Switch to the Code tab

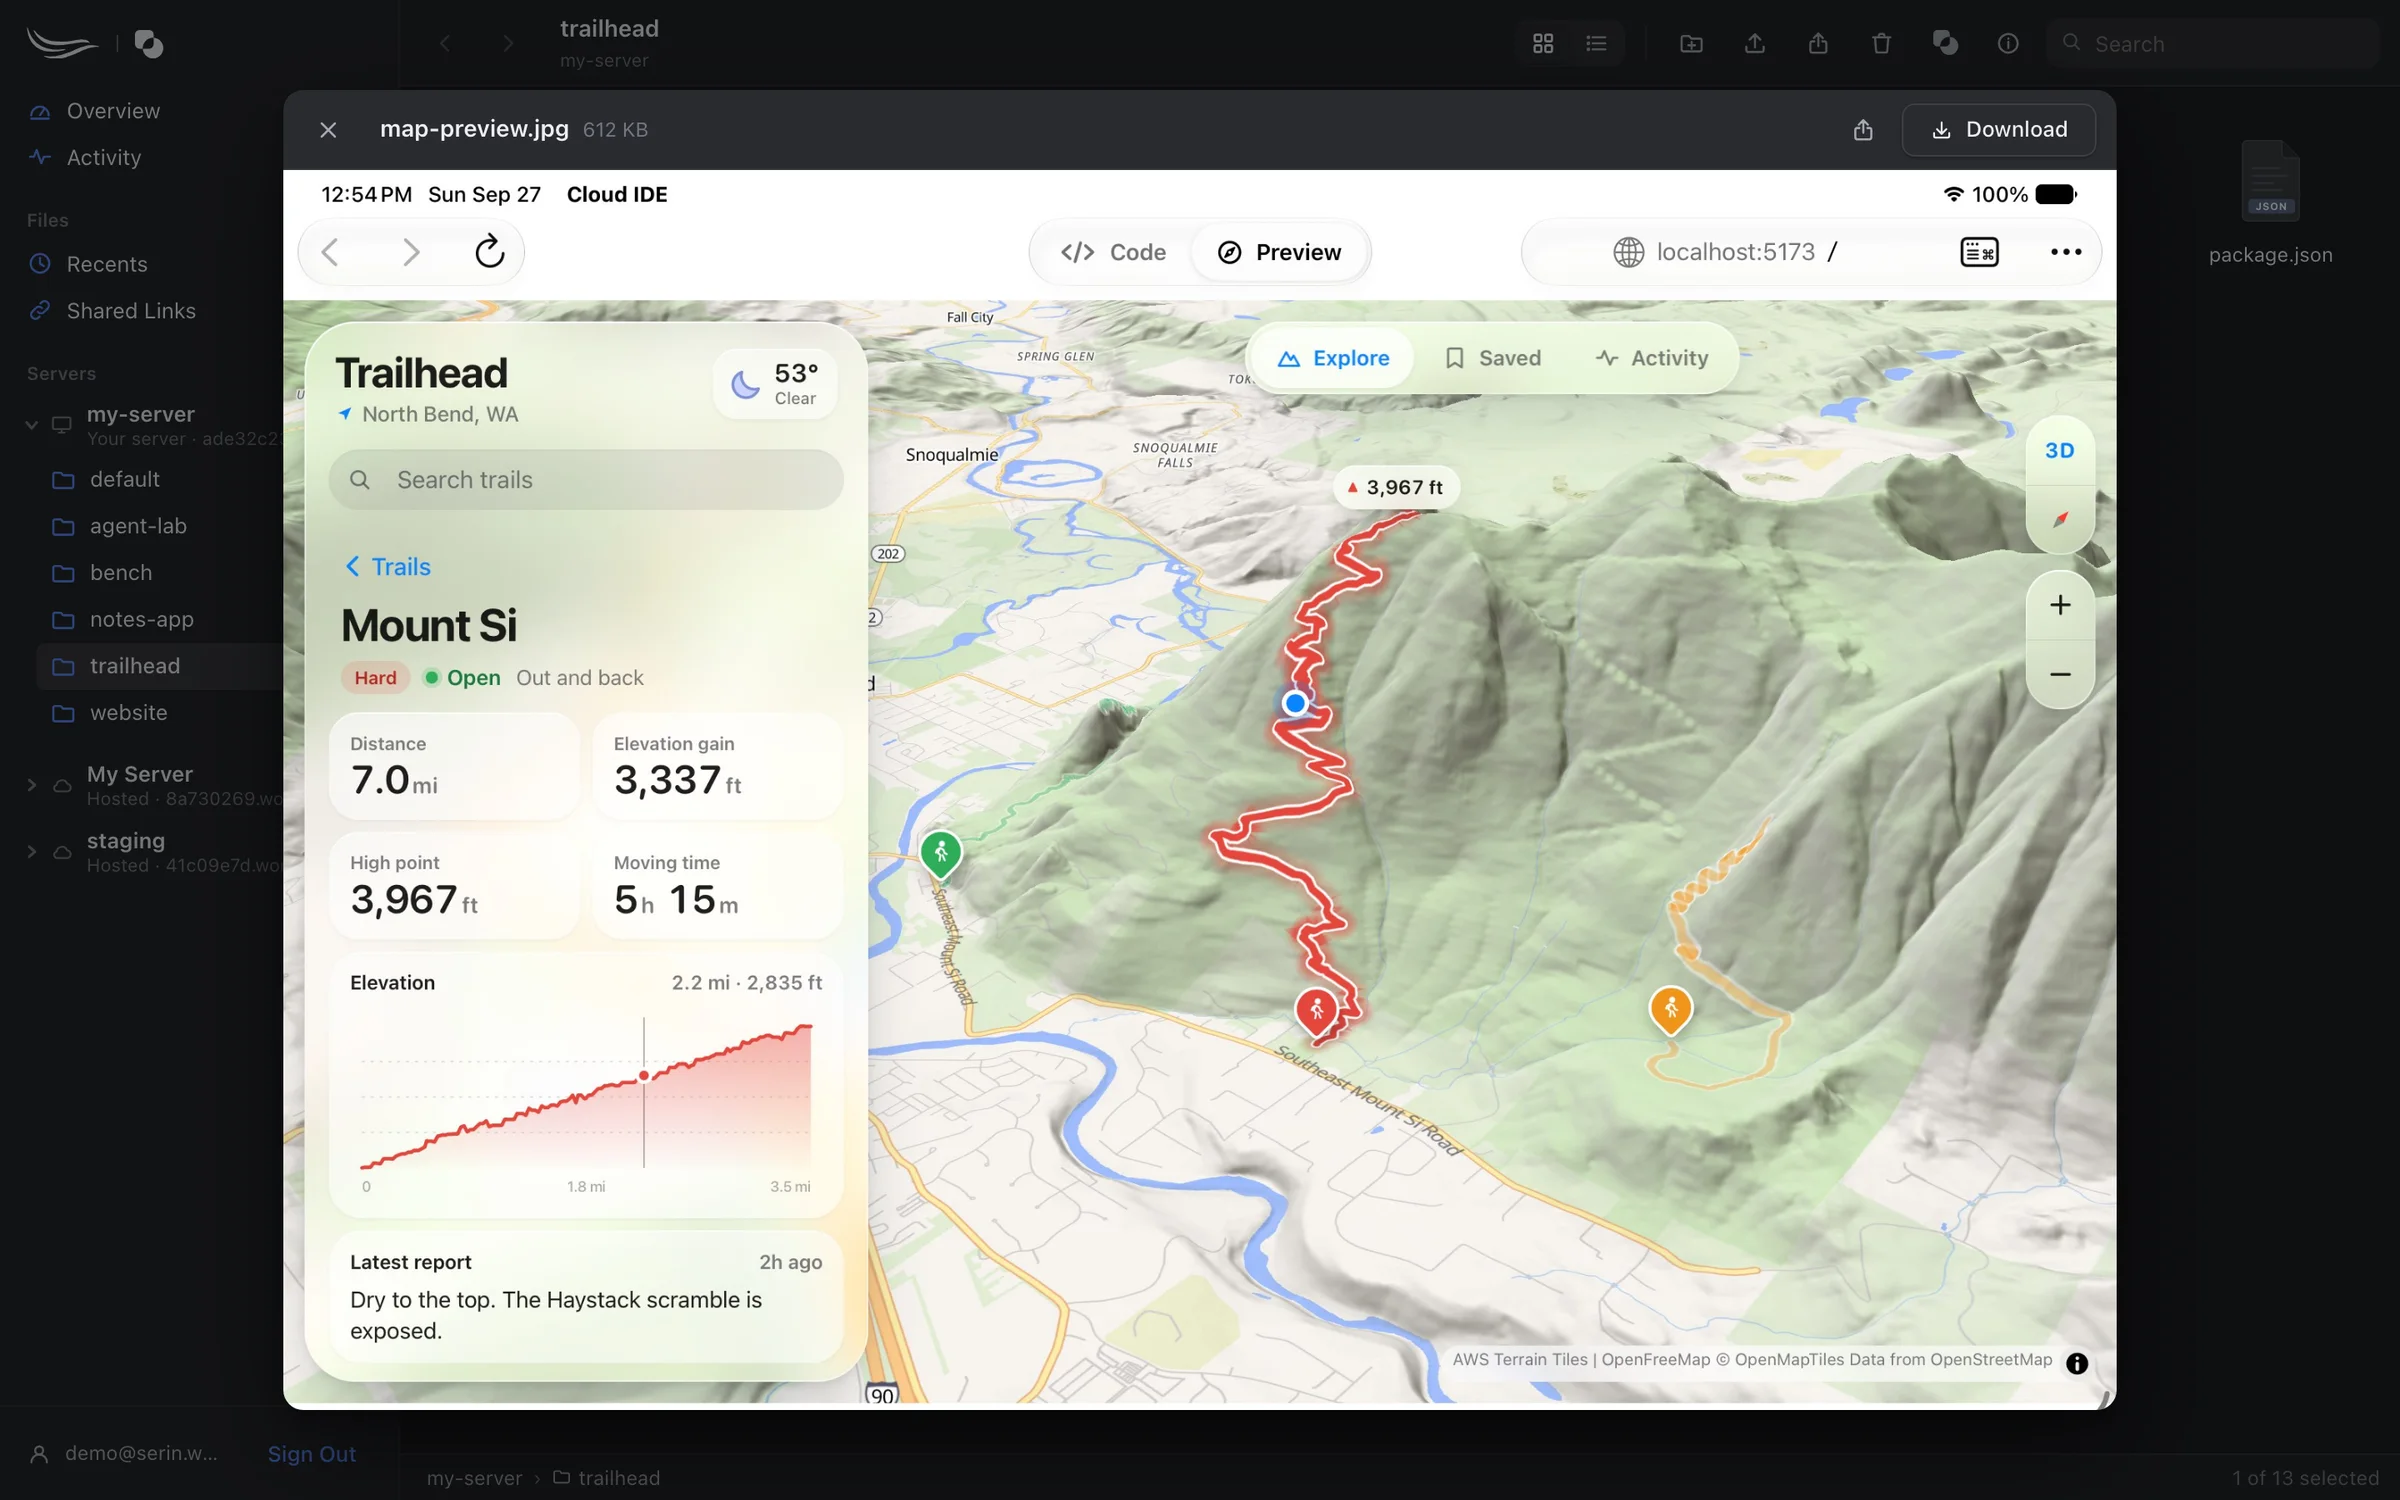[x=1113, y=252]
